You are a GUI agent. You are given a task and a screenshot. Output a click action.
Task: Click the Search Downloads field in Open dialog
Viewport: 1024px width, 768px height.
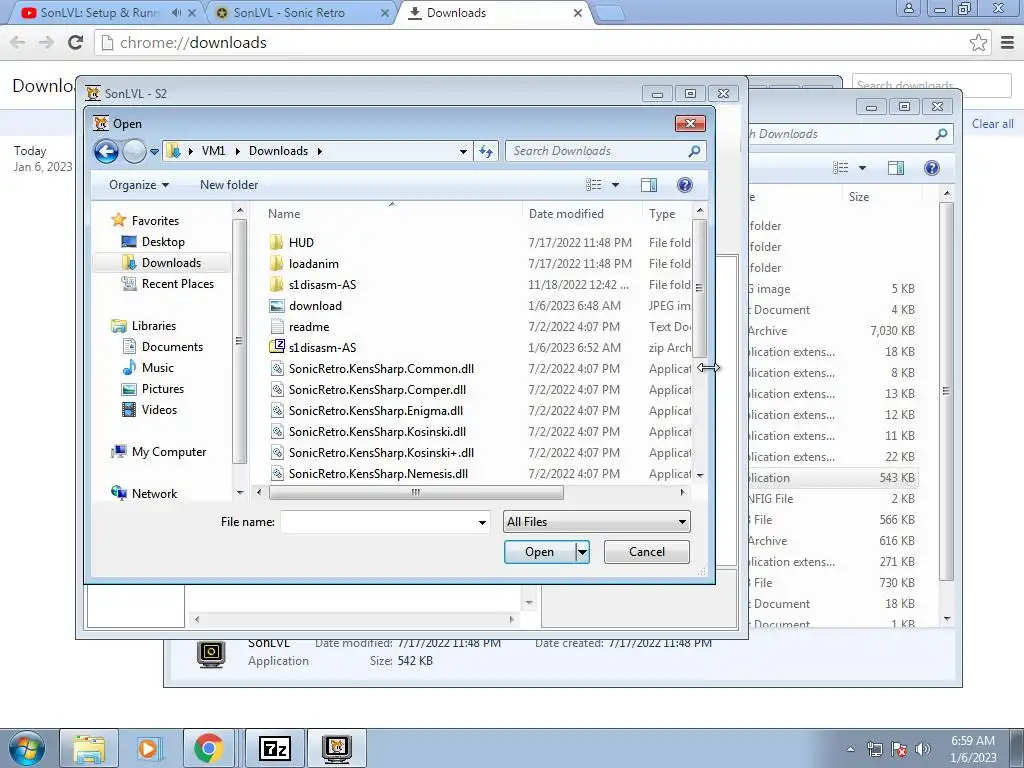click(605, 151)
